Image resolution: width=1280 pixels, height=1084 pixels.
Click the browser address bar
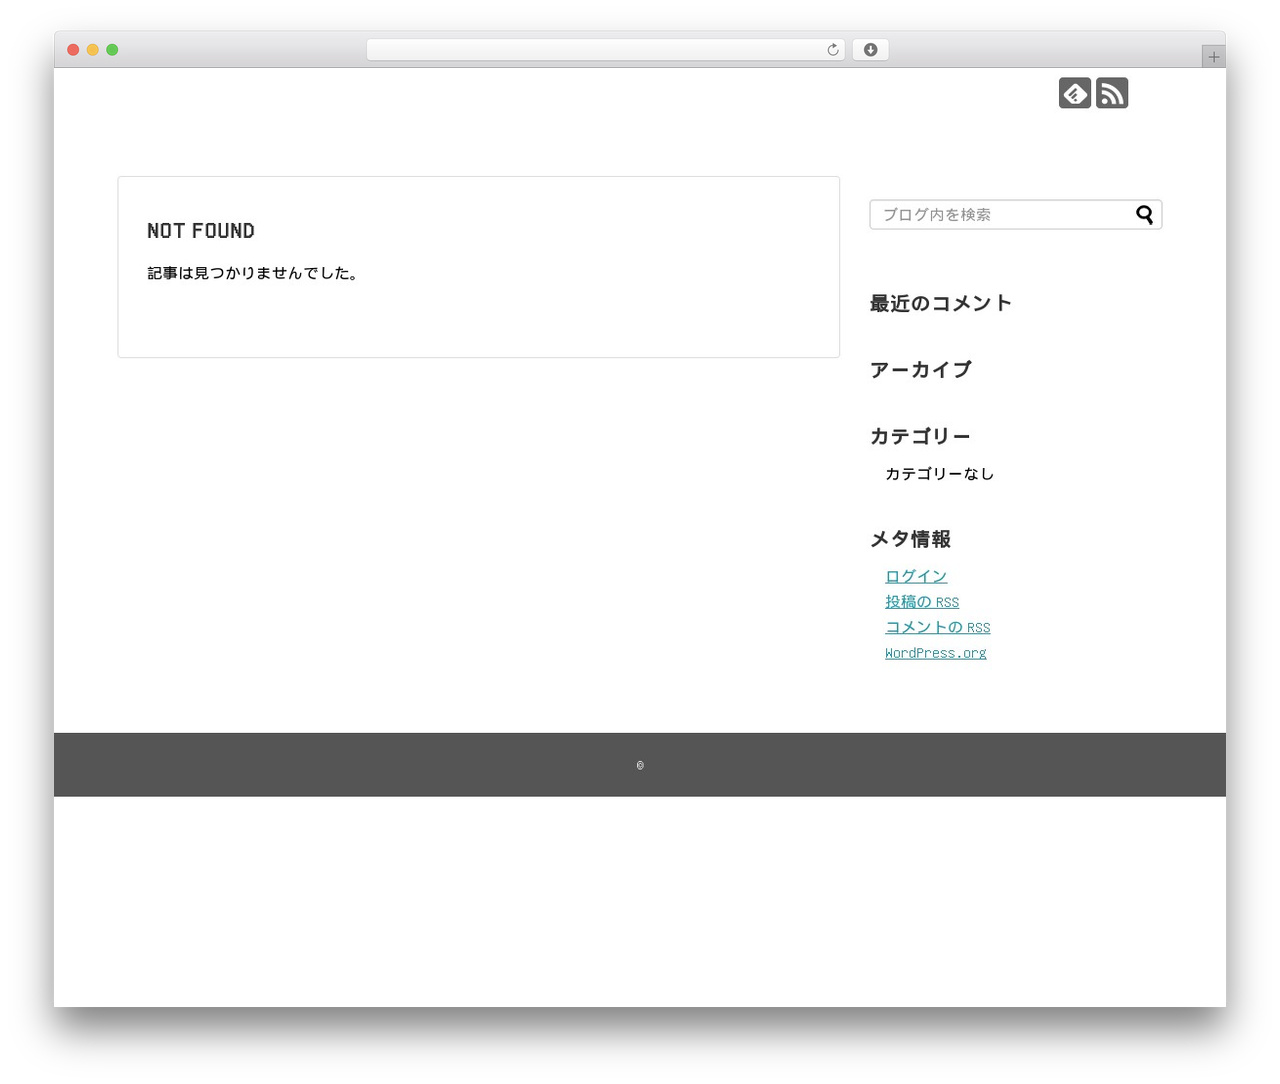click(605, 50)
